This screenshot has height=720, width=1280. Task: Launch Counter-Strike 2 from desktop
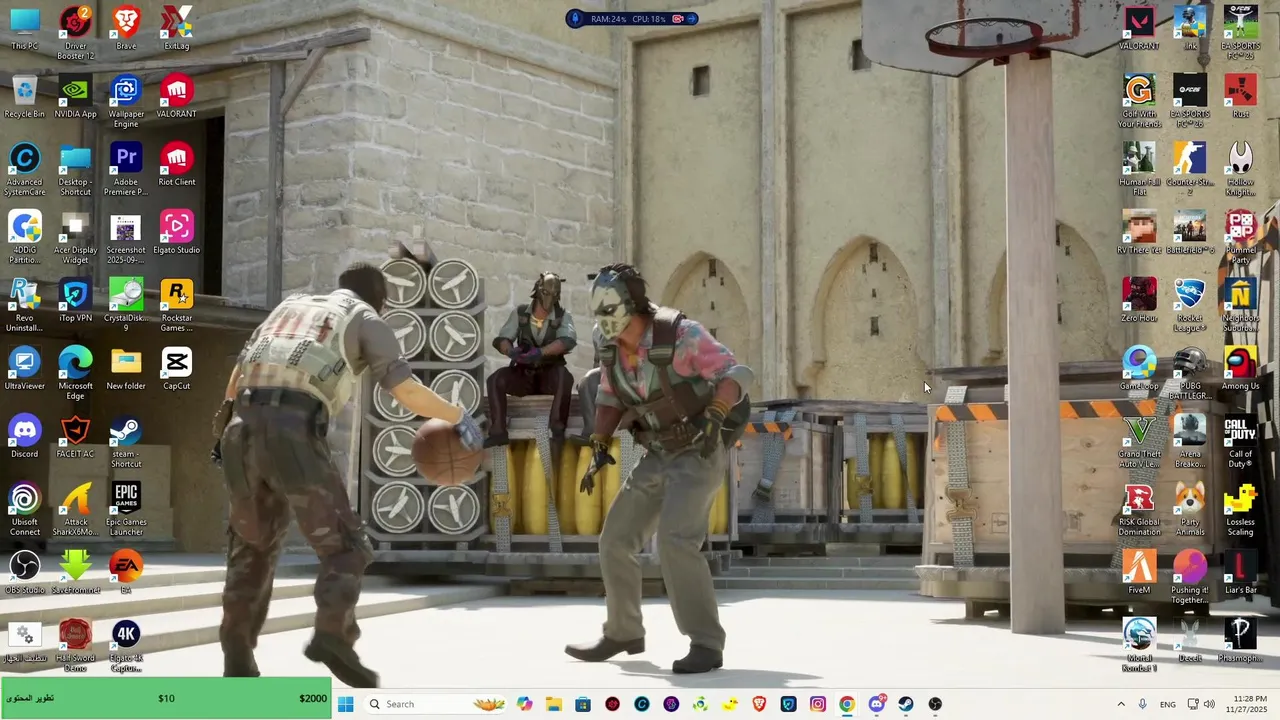(x=1190, y=168)
